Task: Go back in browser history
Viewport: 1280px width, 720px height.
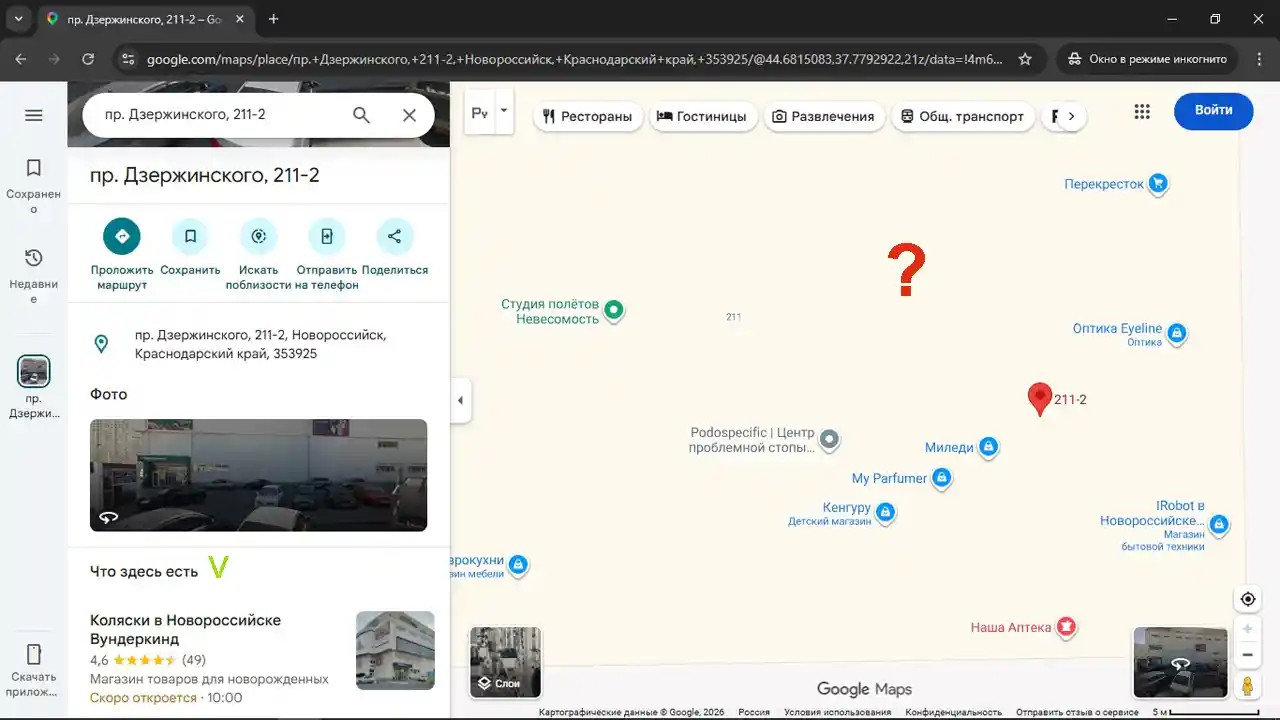Action: coord(22,59)
